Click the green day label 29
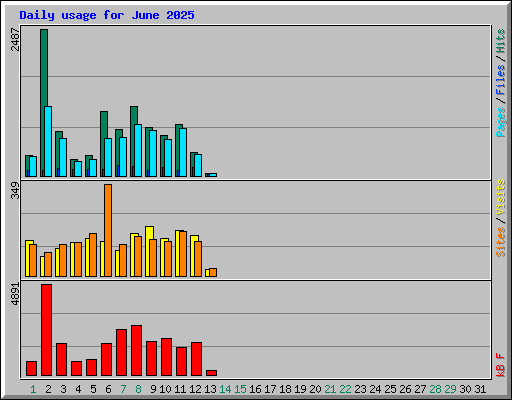The image size is (512, 400). 450,389
